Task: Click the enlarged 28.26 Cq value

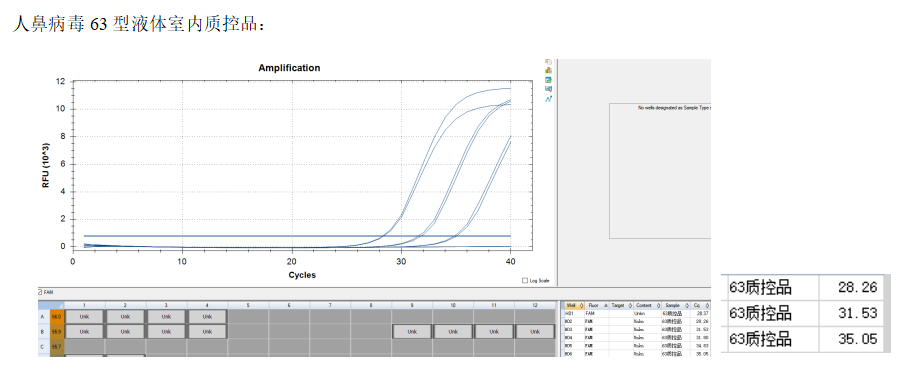Action: coord(858,287)
